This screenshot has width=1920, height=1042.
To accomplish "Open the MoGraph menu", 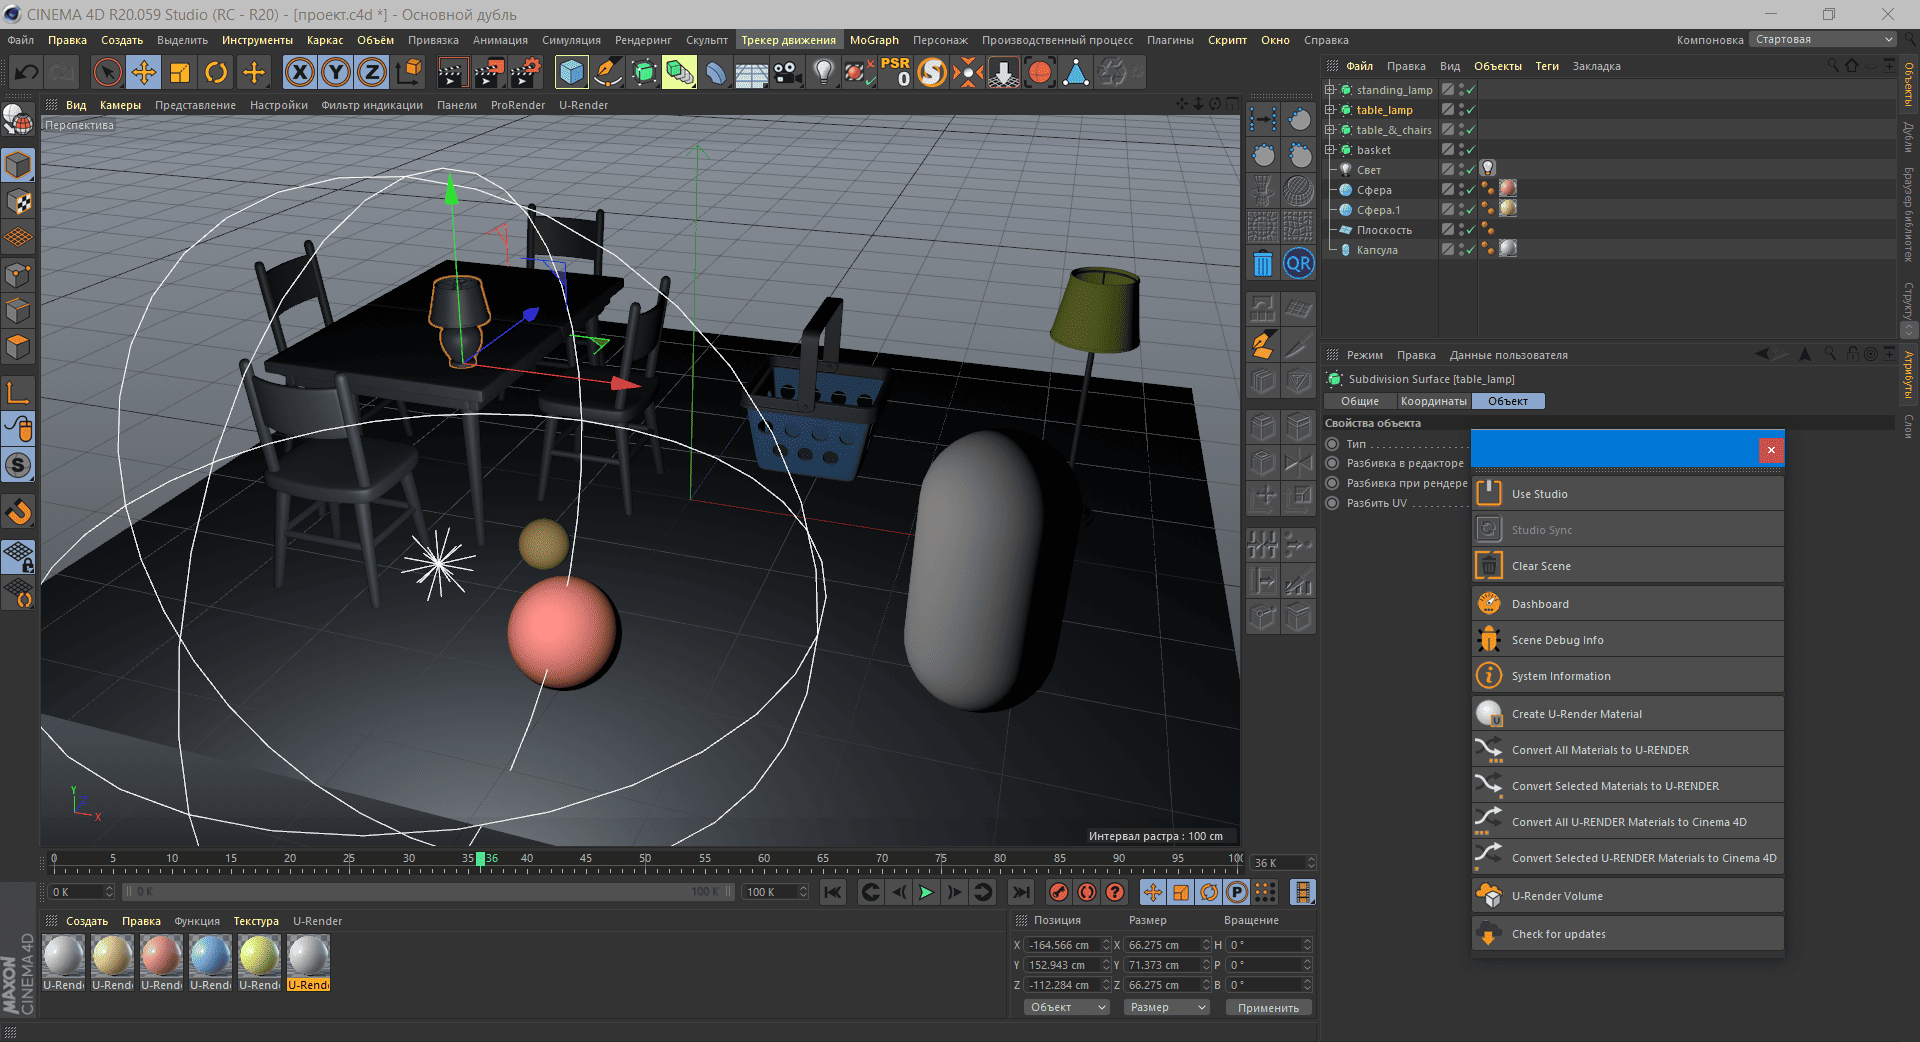I will click(874, 40).
